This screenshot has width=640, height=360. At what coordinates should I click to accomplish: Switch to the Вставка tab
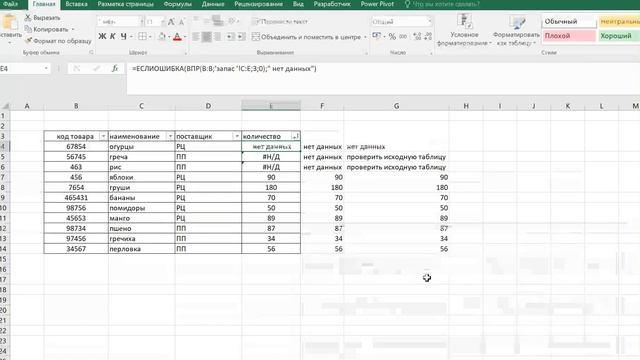(x=76, y=4)
